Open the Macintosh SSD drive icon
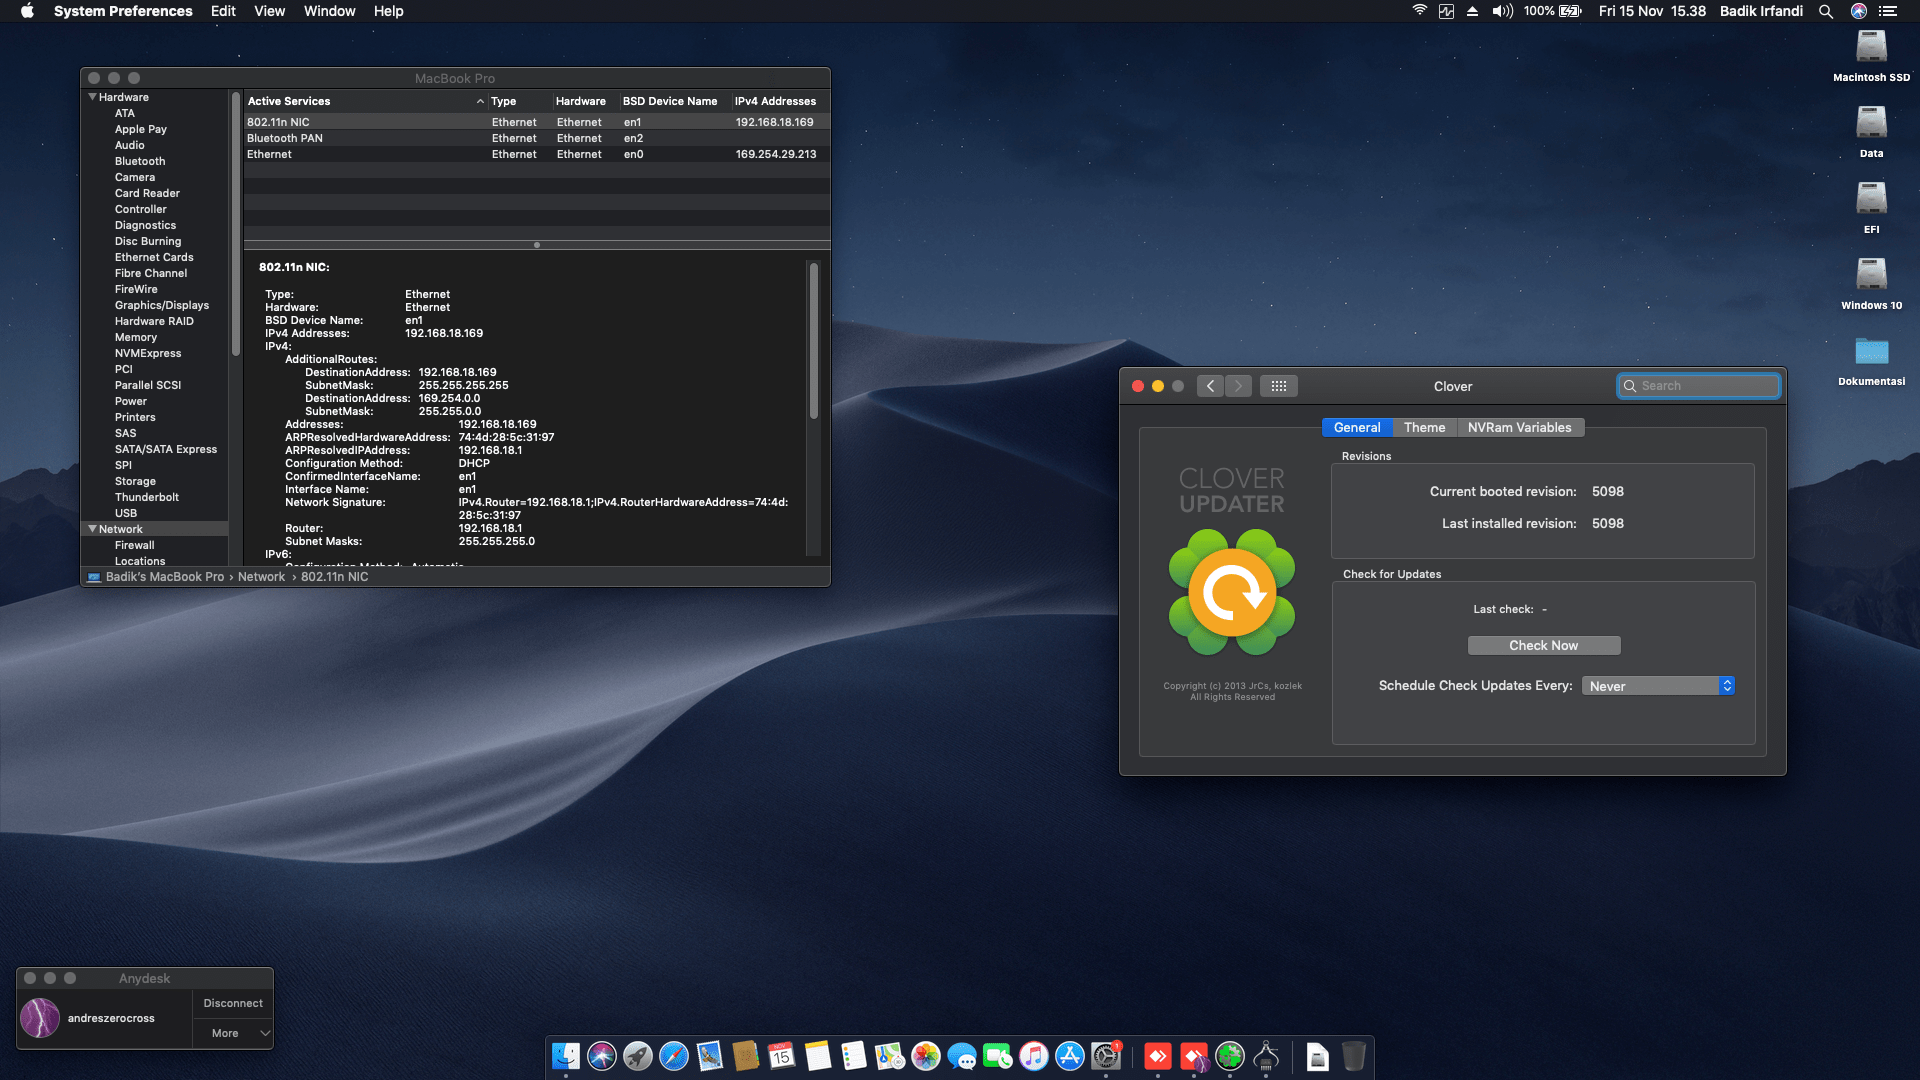Viewport: 1920px width, 1080px height. point(1870,48)
